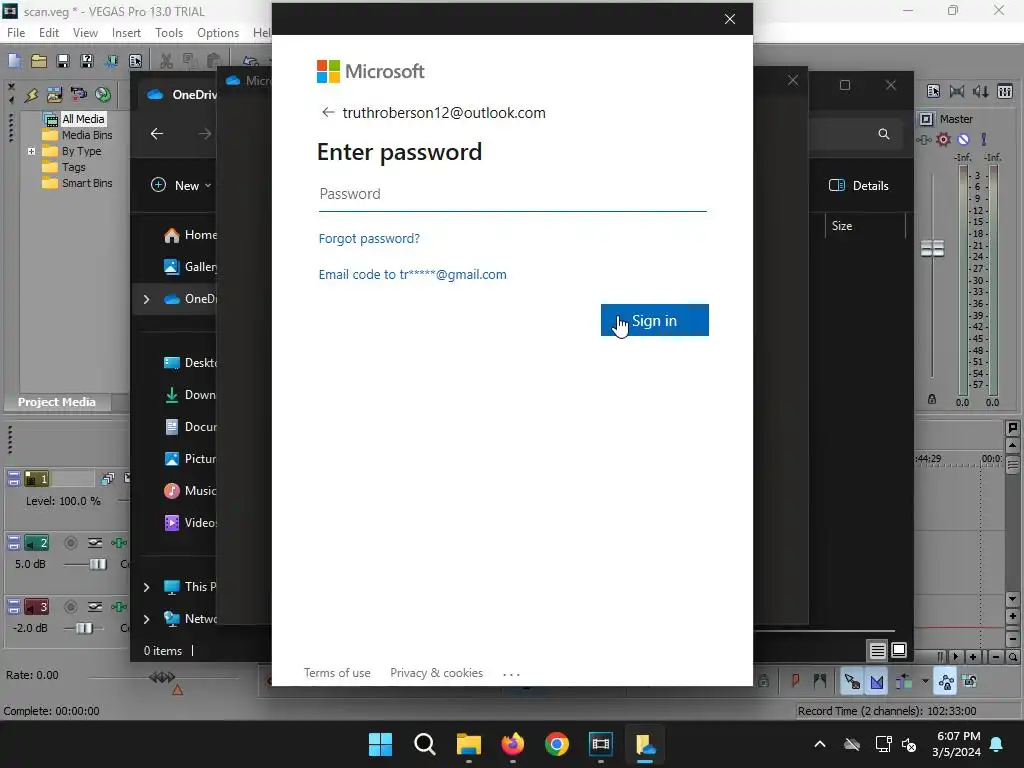Click the lightning bolt media icon
The image size is (1024, 768).
(31, 95)
